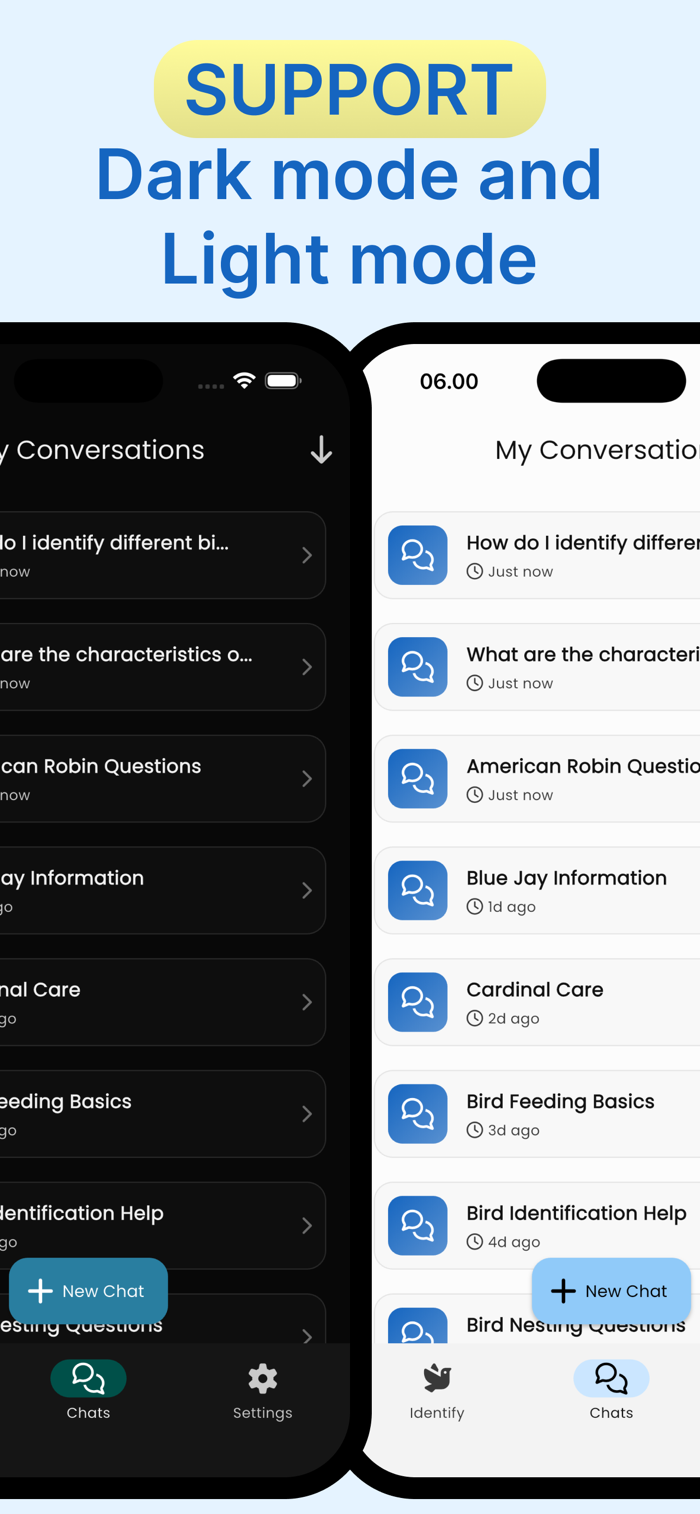Tap chat icon beside 'Bird Nesting Questions'
The image size is (700, 1514).
pos(417,1326)
